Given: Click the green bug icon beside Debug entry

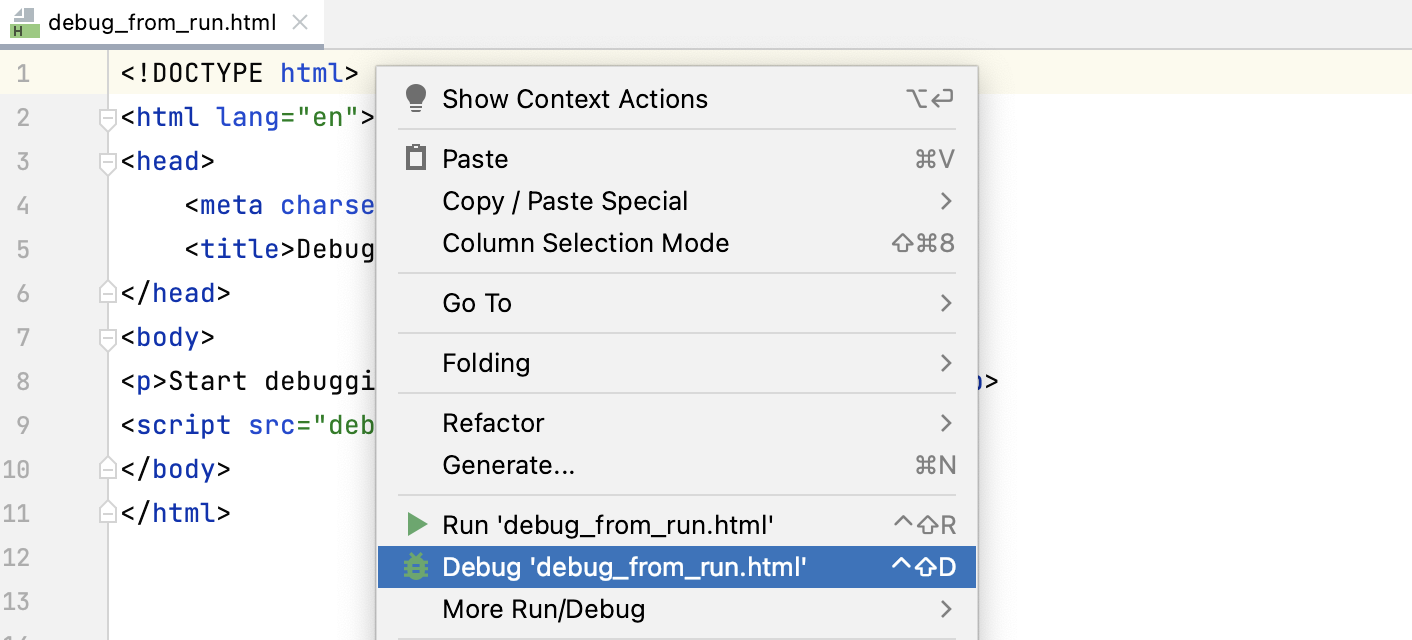Looking at the screenshot, I should [416, 566].
